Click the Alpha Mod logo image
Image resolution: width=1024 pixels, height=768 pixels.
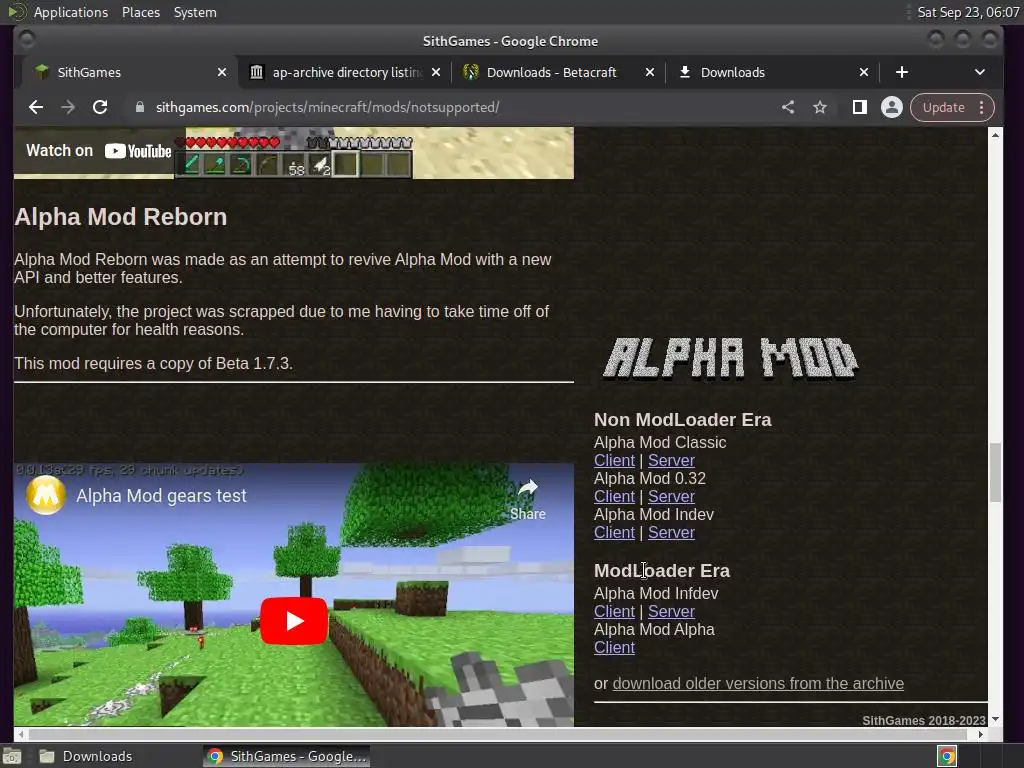pos(730,358)
